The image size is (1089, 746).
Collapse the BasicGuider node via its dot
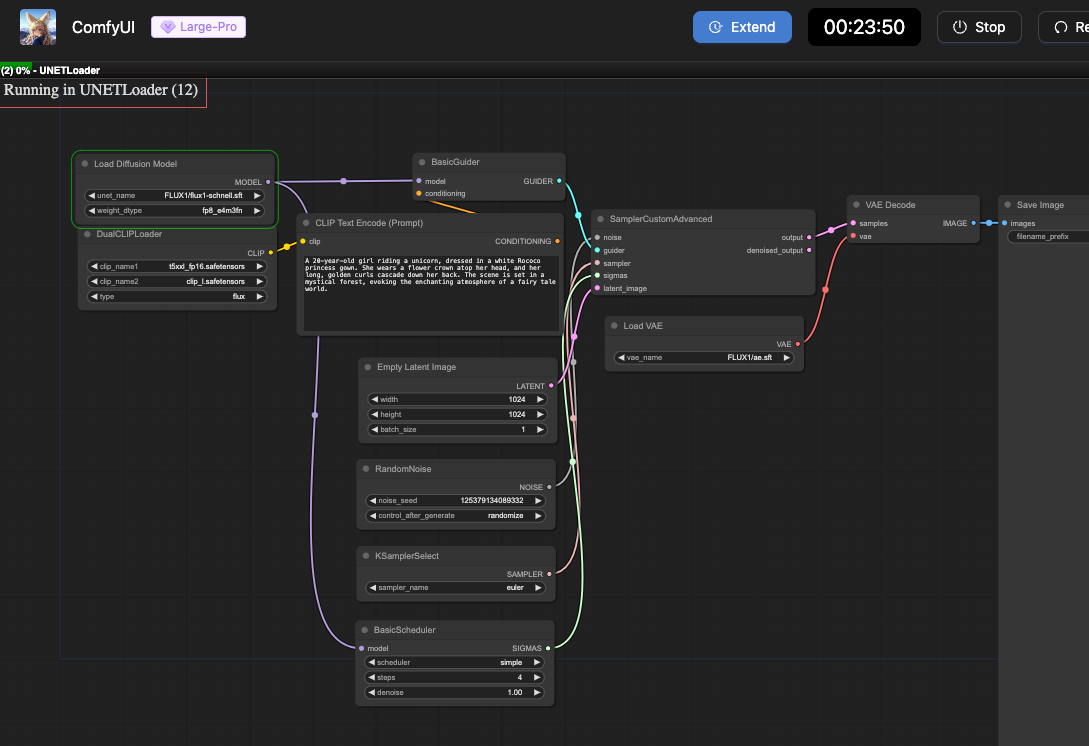422,162
